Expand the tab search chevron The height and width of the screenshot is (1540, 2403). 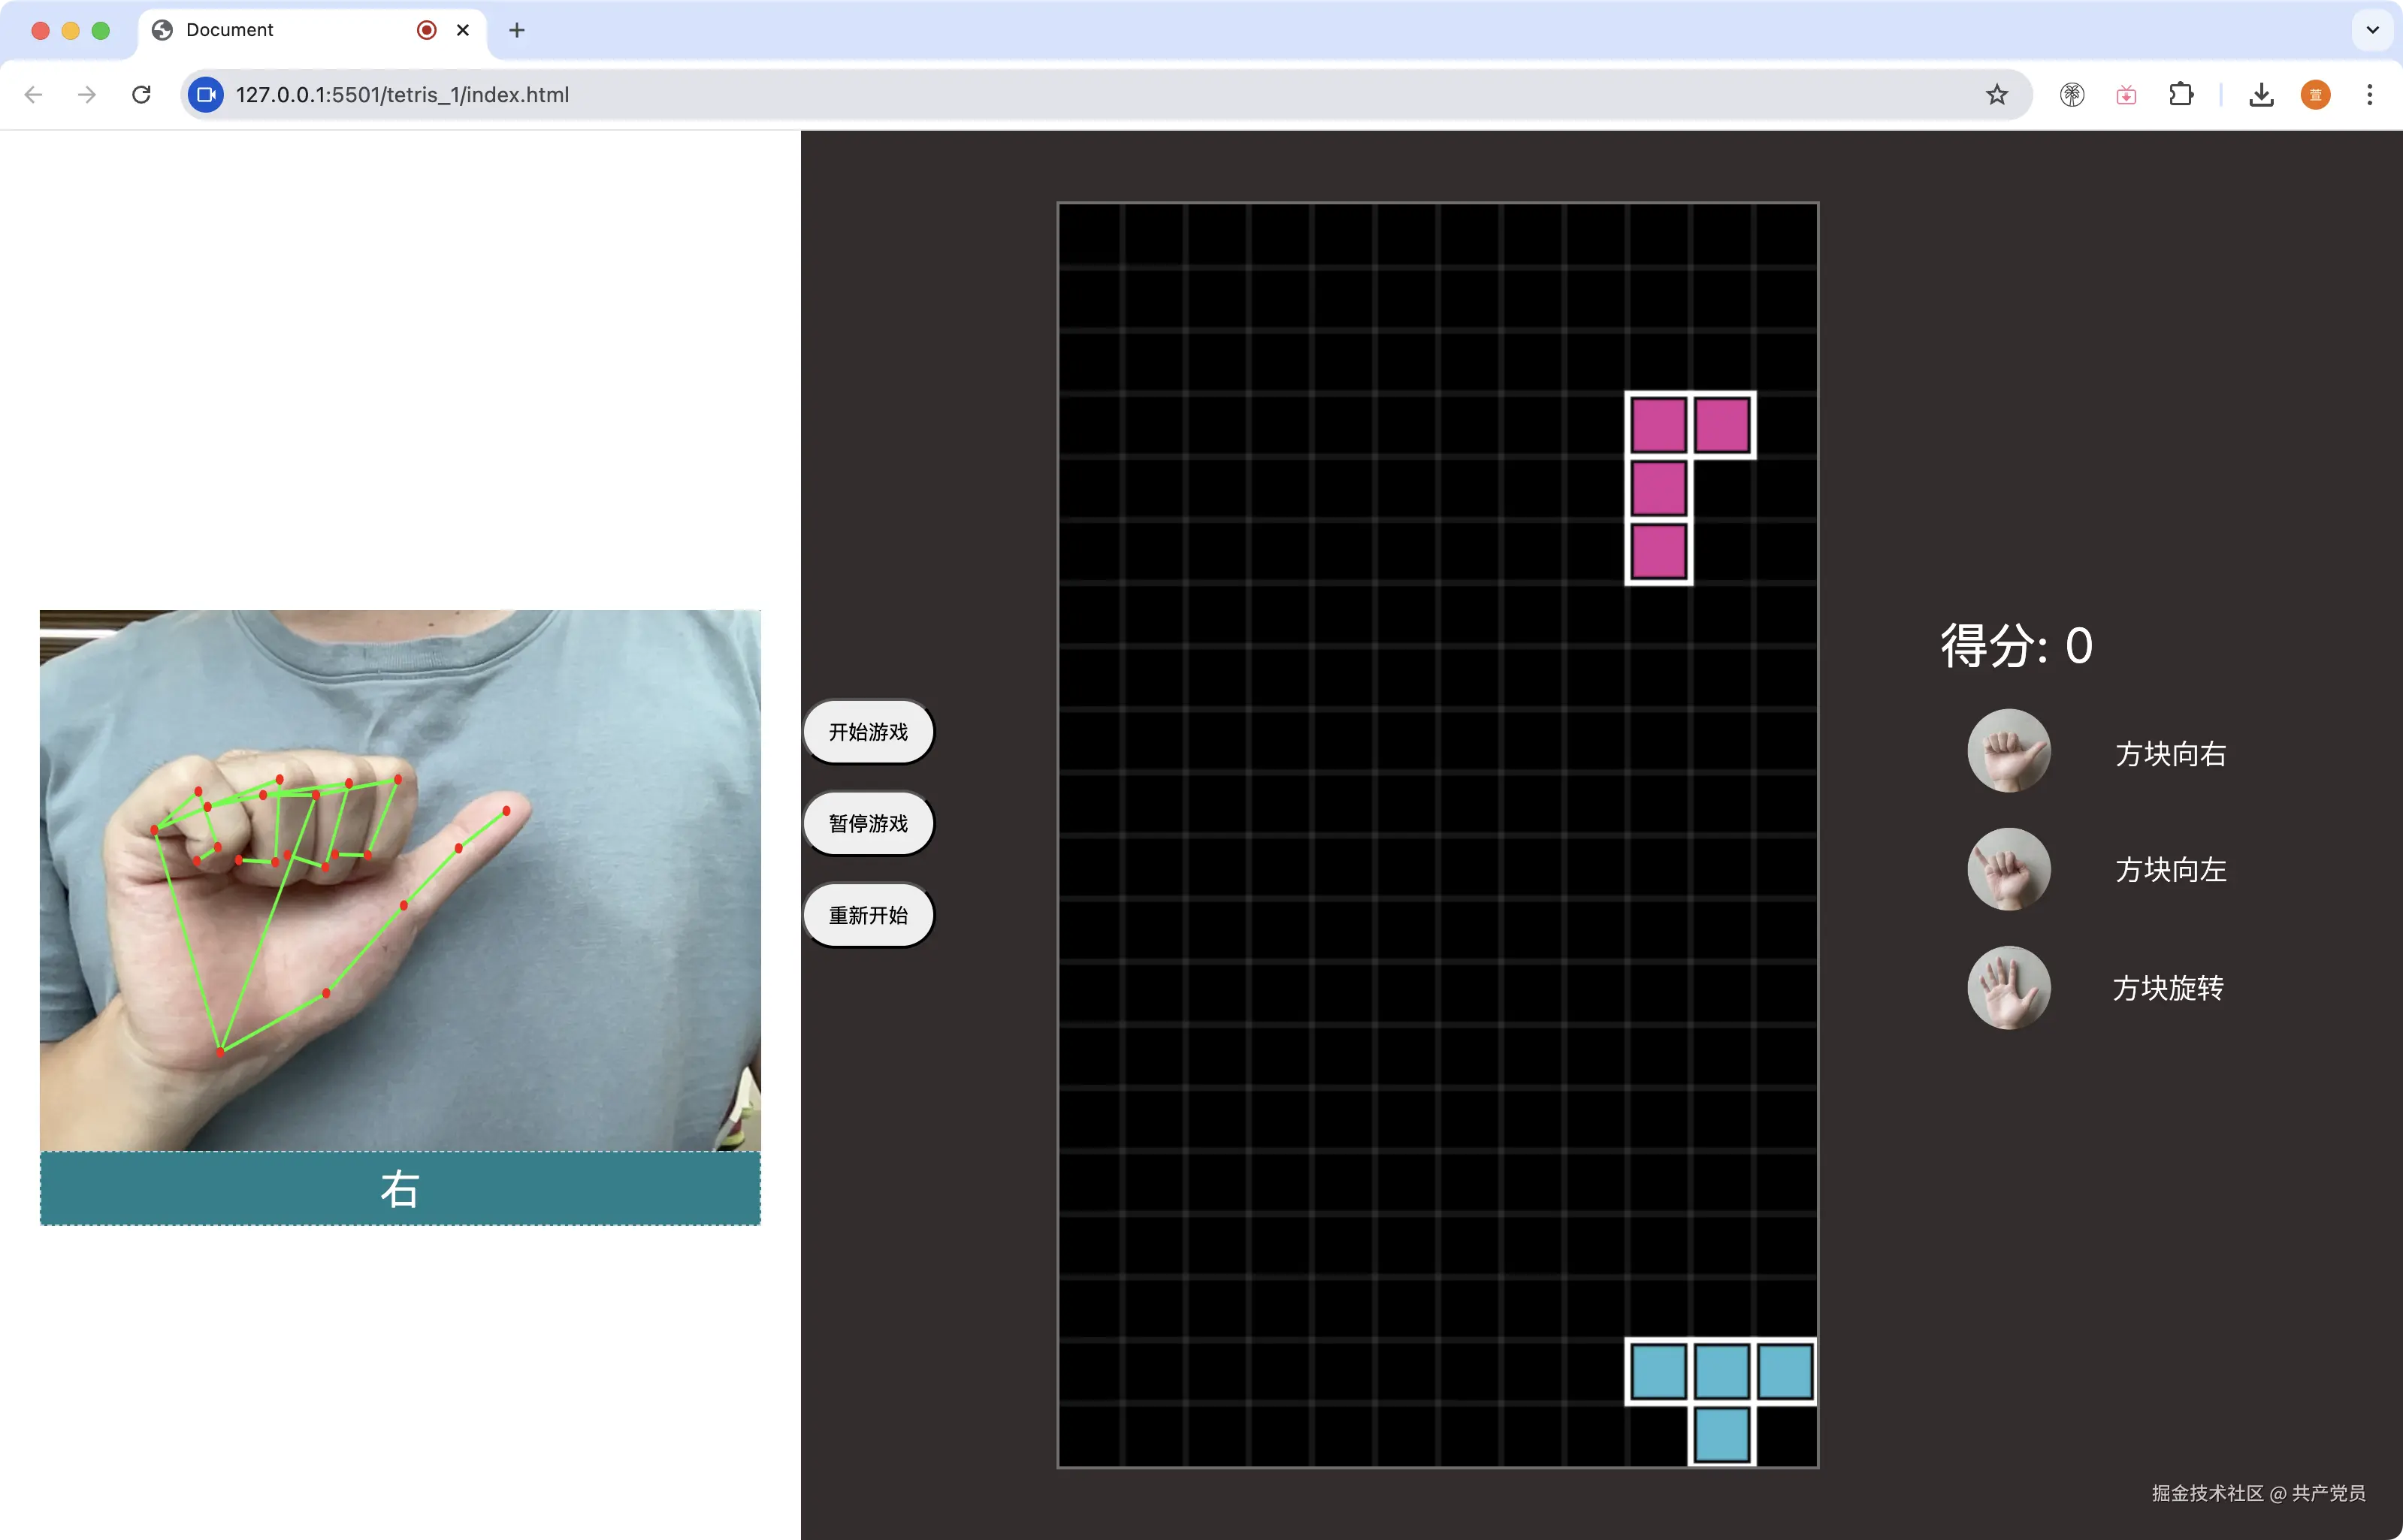2372,30
